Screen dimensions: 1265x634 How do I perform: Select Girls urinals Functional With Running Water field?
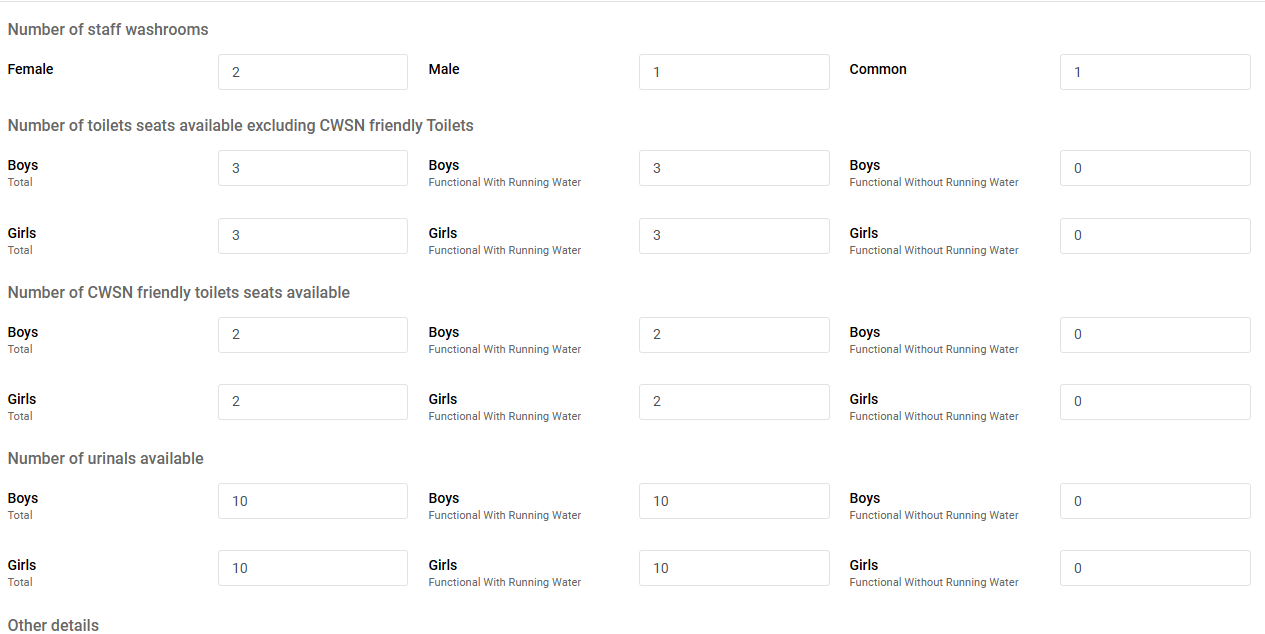[x=733, y=568]
